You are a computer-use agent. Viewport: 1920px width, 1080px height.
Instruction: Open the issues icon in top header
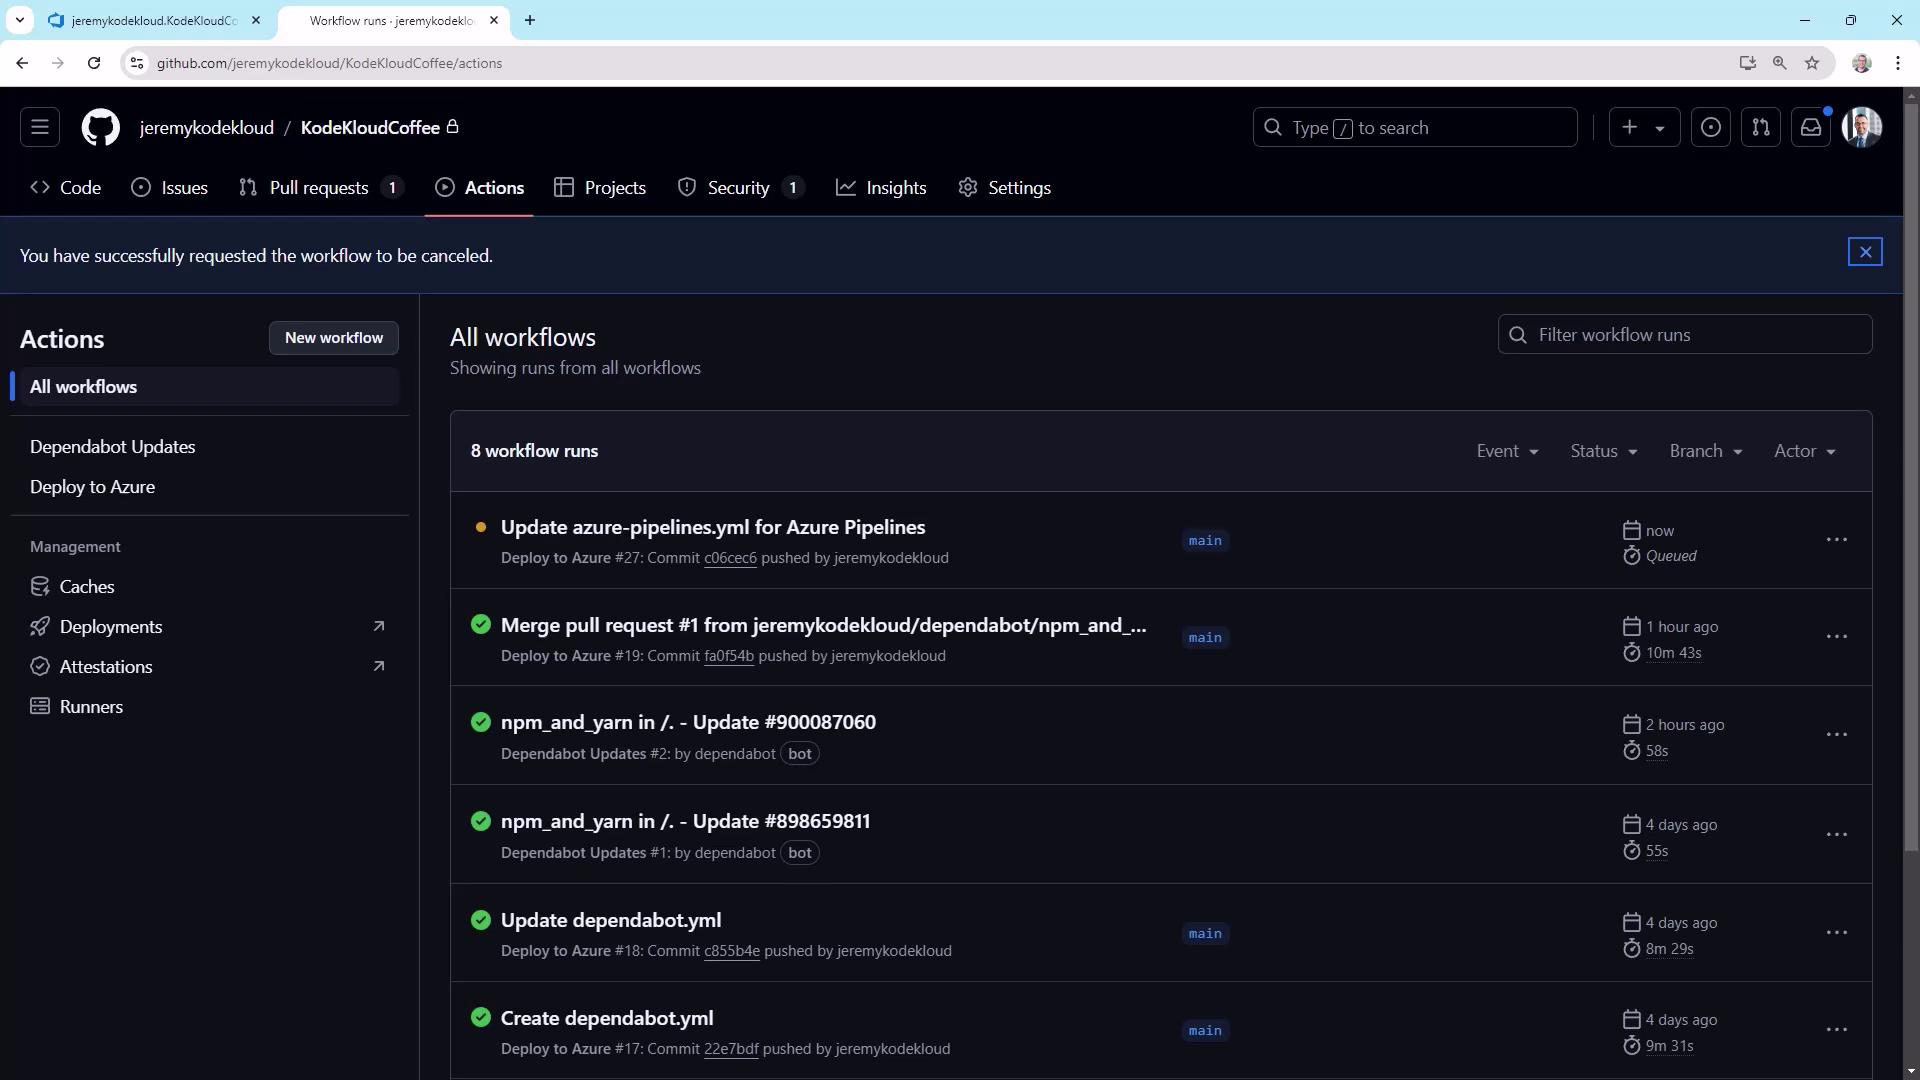(x=1711, y=128)
